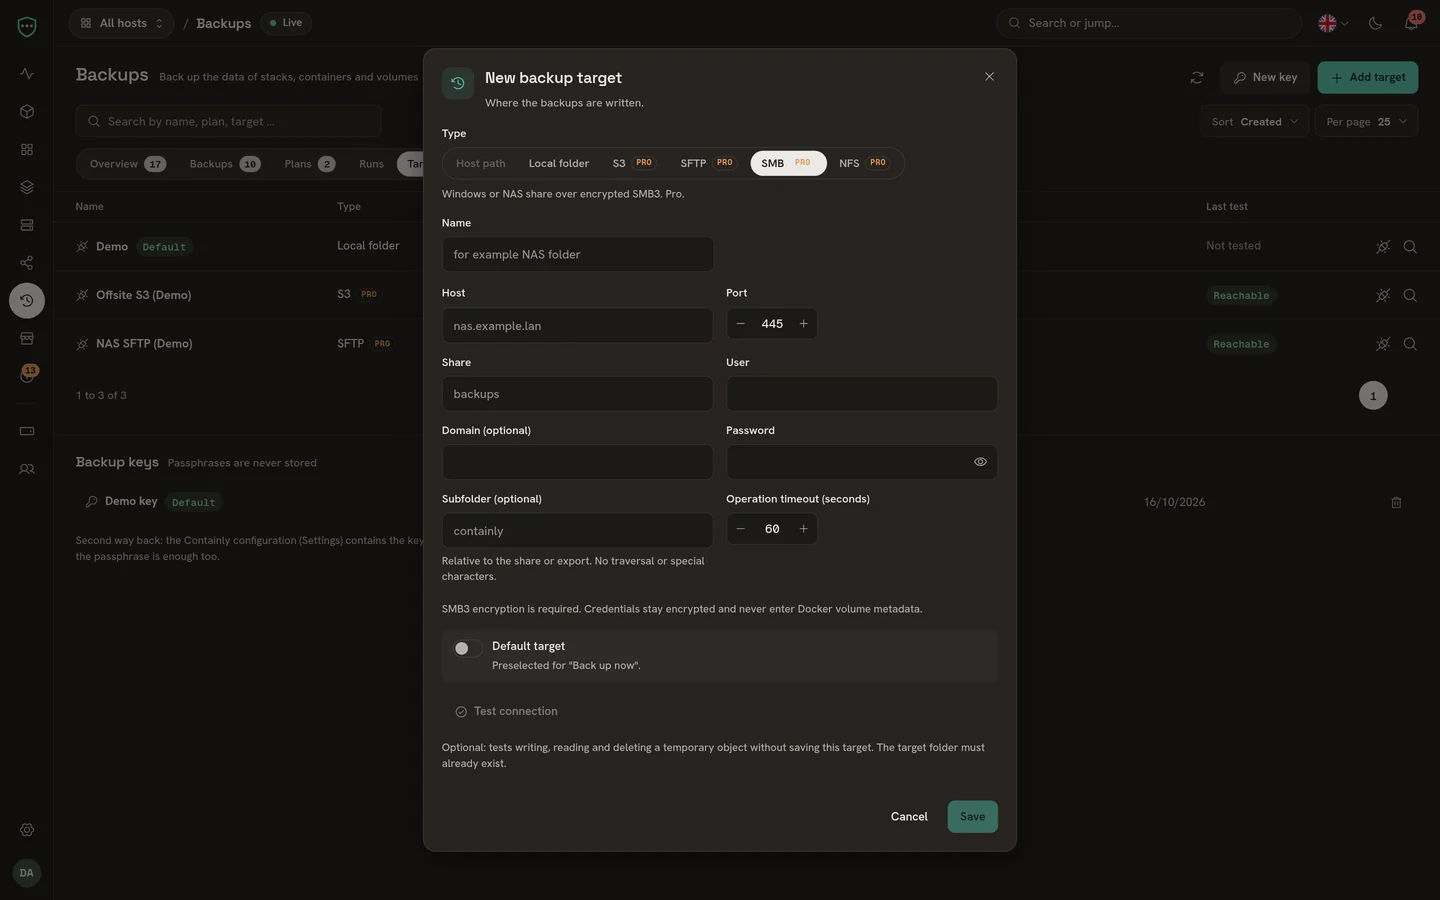Click the Save button
The height and width of the screenshot is (900, 1440).
click(x=972, y=817)
